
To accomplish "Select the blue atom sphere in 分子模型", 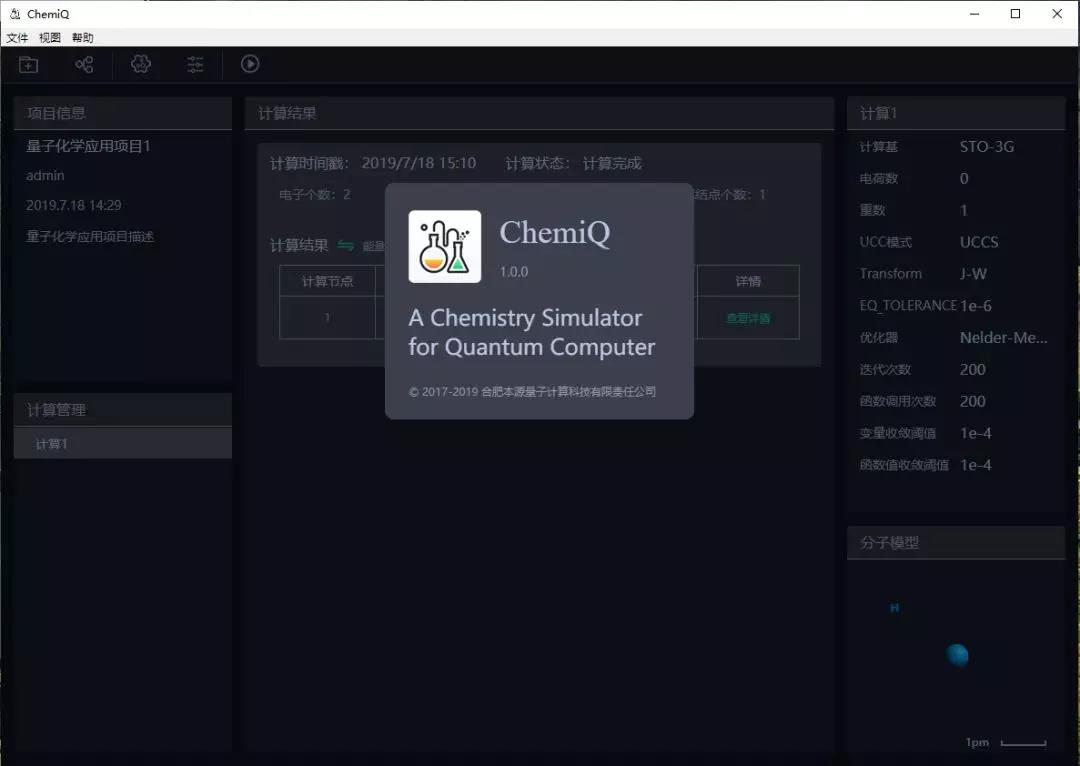I will [x=957, y=655].
